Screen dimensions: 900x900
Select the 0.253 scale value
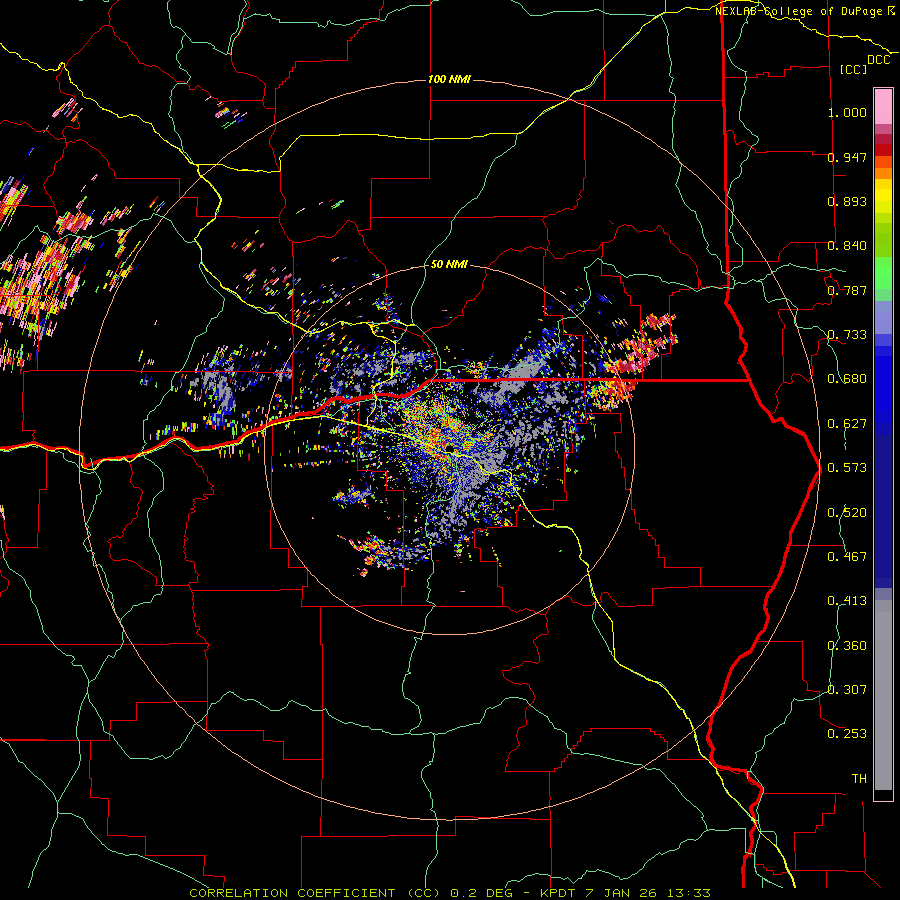point(847,734)
